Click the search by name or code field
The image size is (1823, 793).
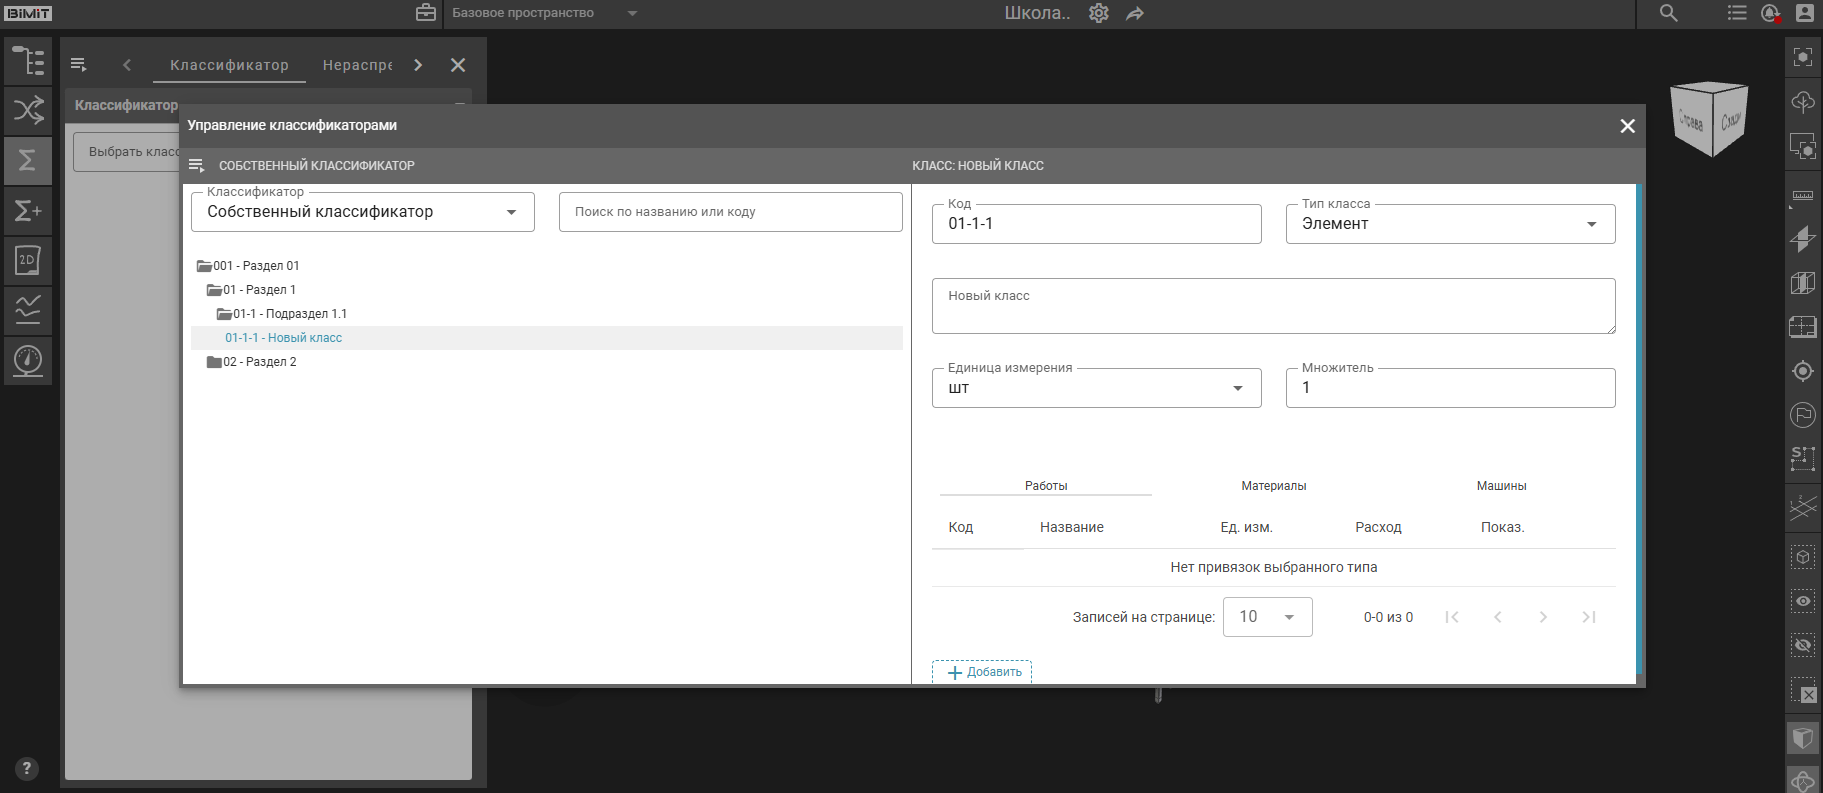pyautogui.click(x=730, y=212)
